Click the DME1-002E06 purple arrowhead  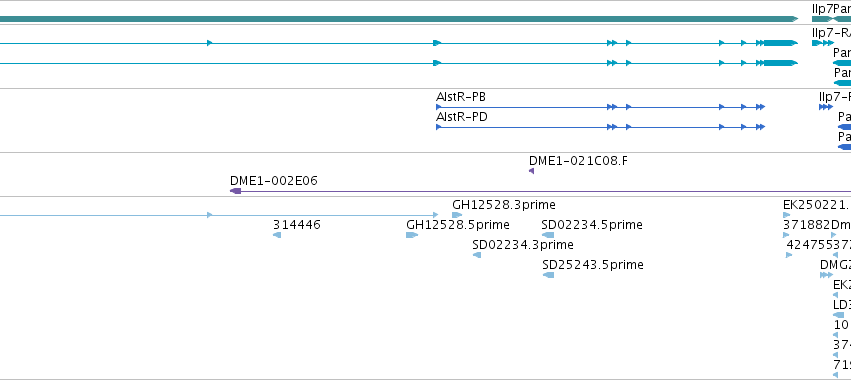click(x=236, y=191)
